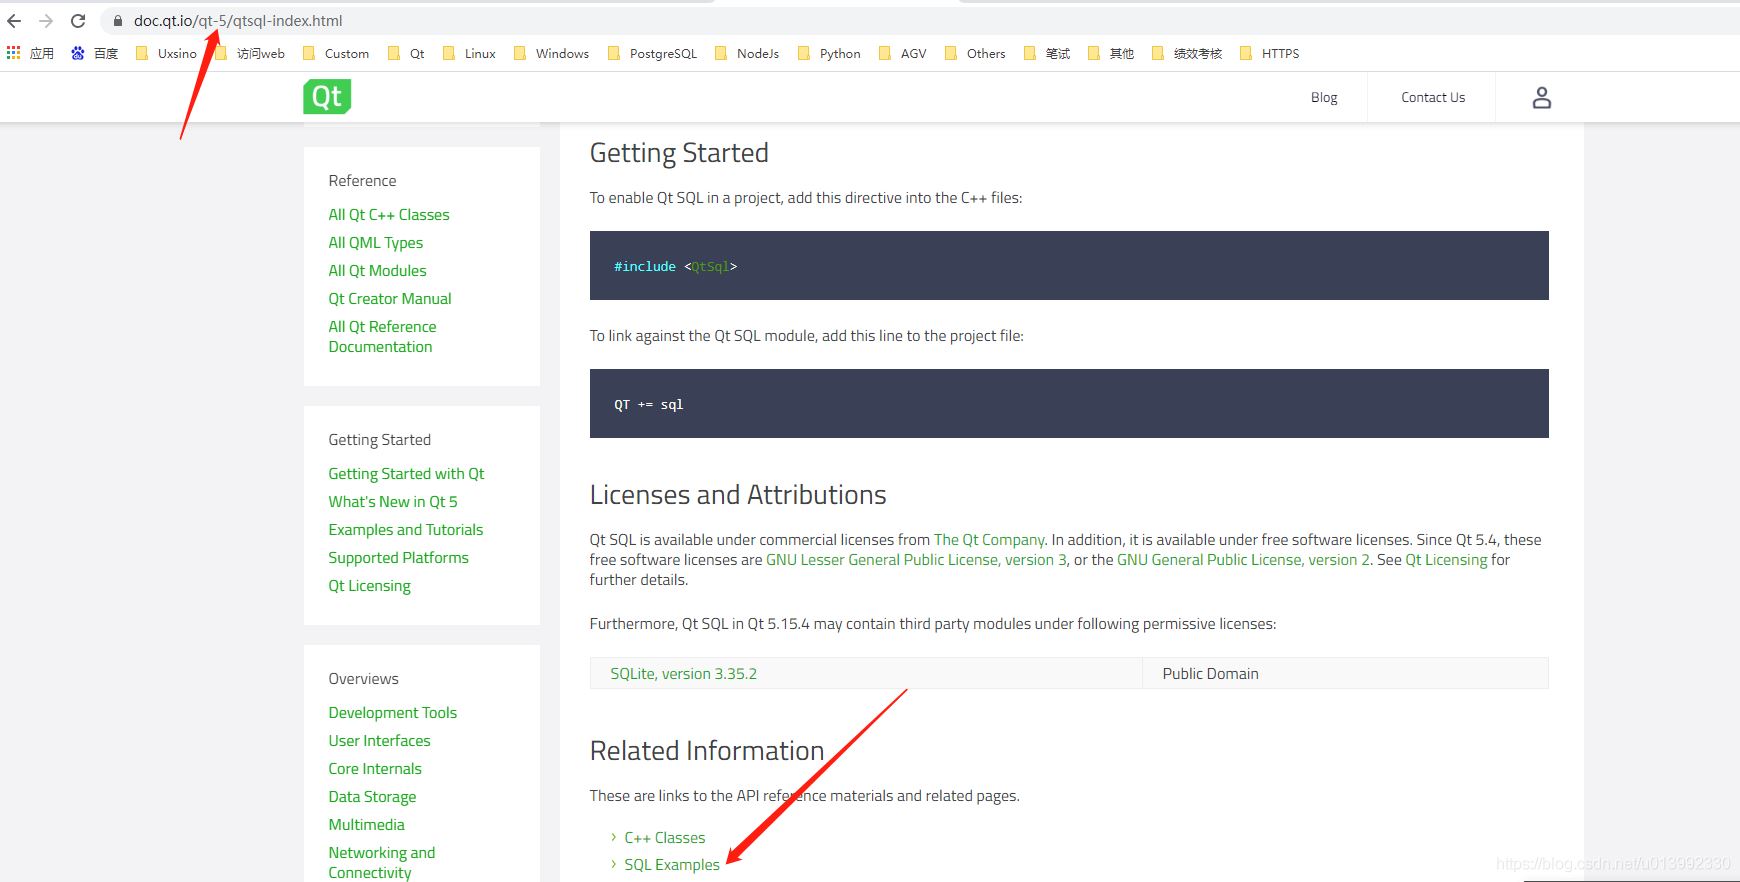Open All Qt C++ Classes link
1740x882 pixels.
tap(389, 214)
